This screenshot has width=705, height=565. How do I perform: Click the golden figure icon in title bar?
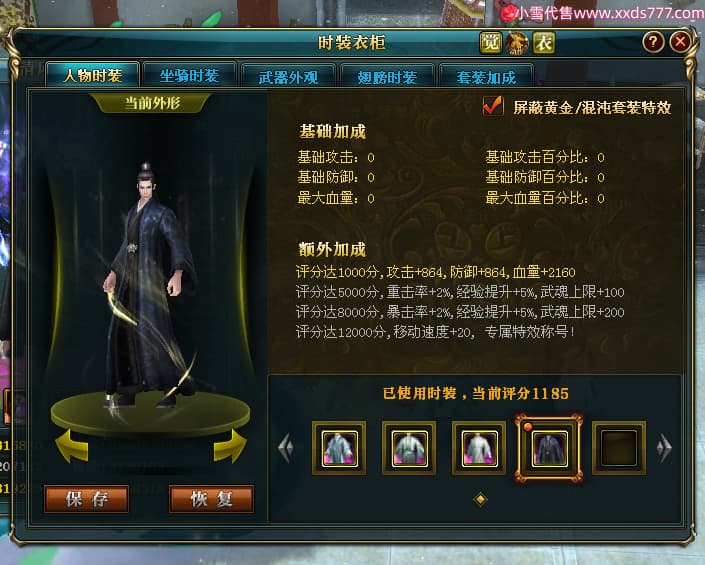tap(517, 43)
